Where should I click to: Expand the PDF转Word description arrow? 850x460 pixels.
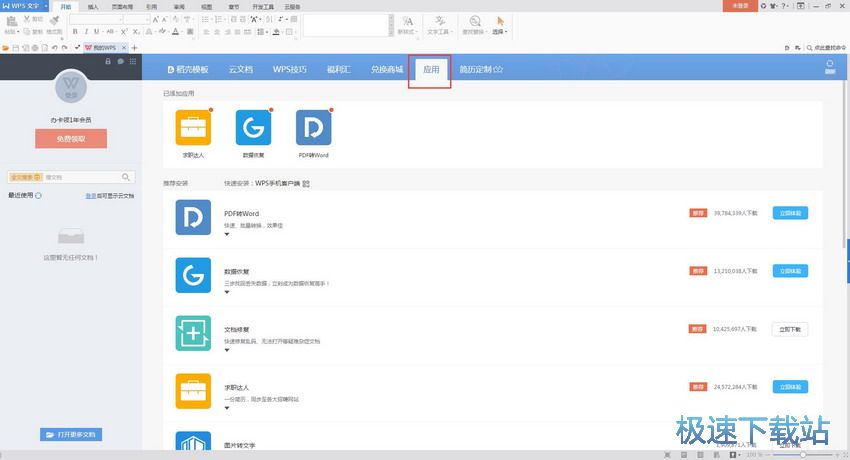tap(227, 235)
